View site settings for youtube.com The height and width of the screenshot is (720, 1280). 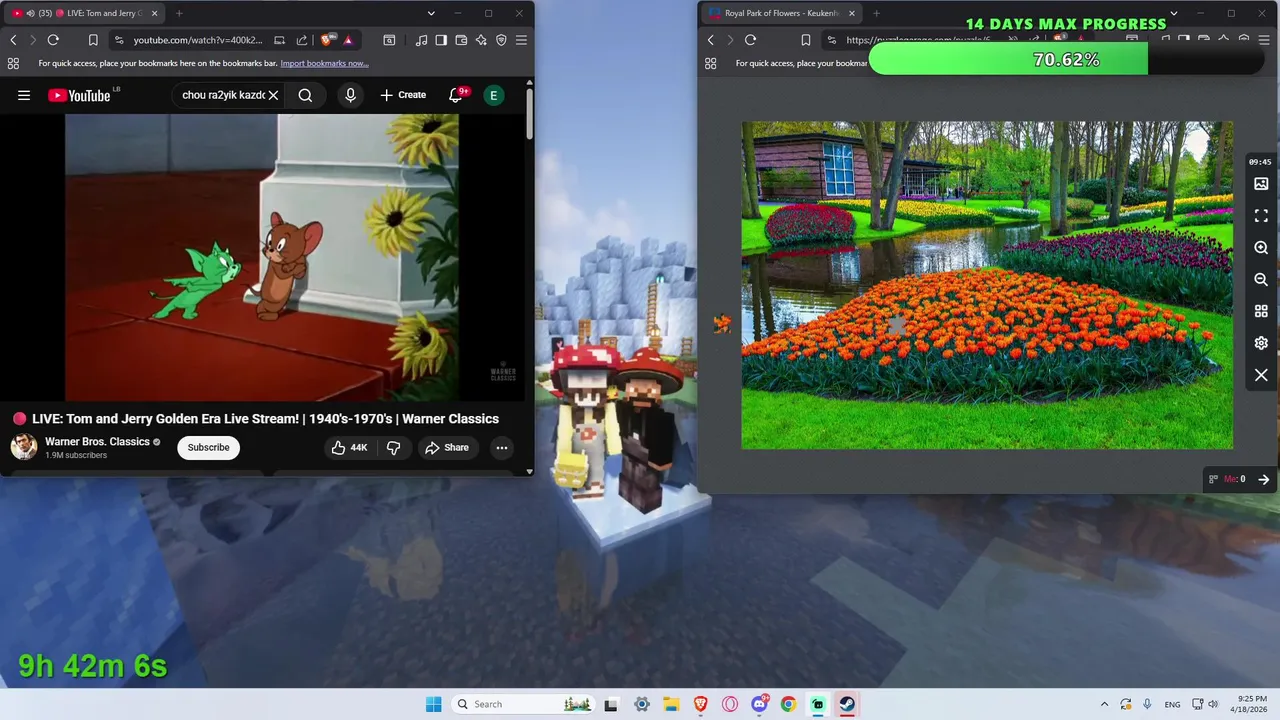pos(119,40)
